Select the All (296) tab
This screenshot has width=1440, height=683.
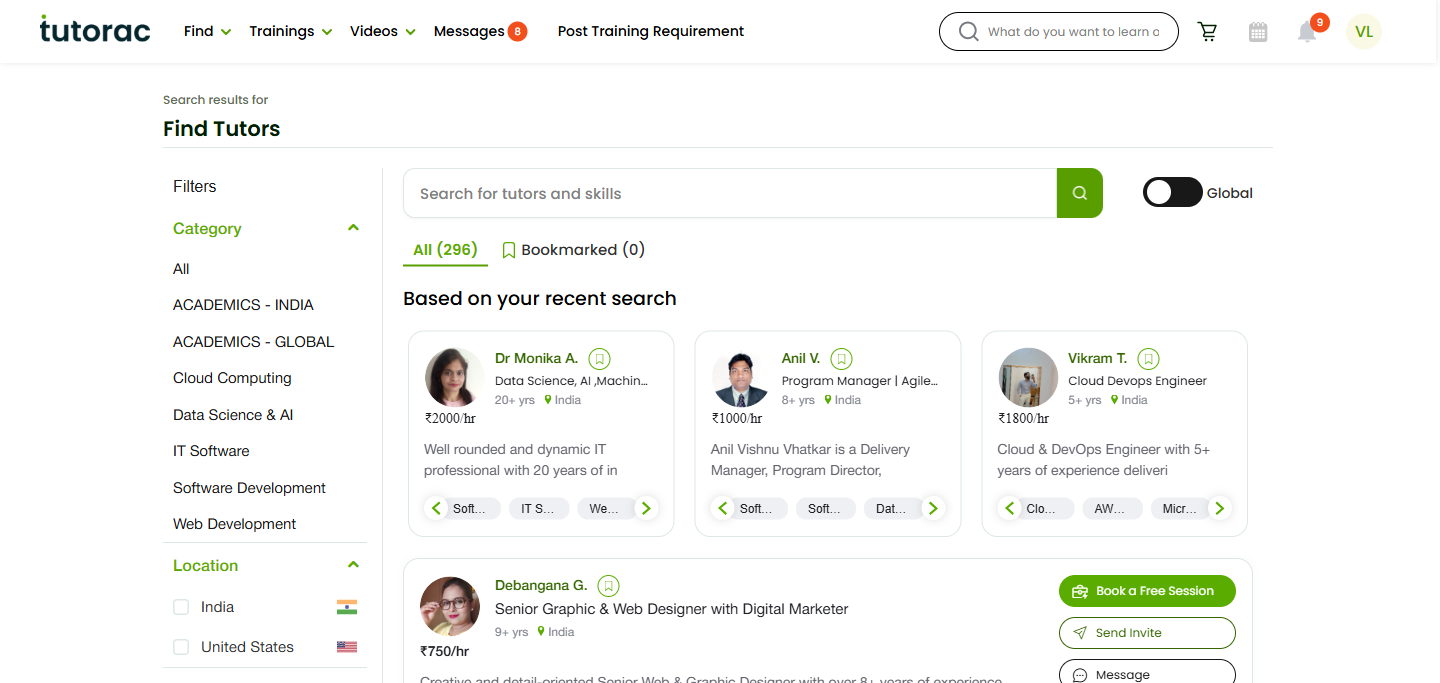point(445,249)
